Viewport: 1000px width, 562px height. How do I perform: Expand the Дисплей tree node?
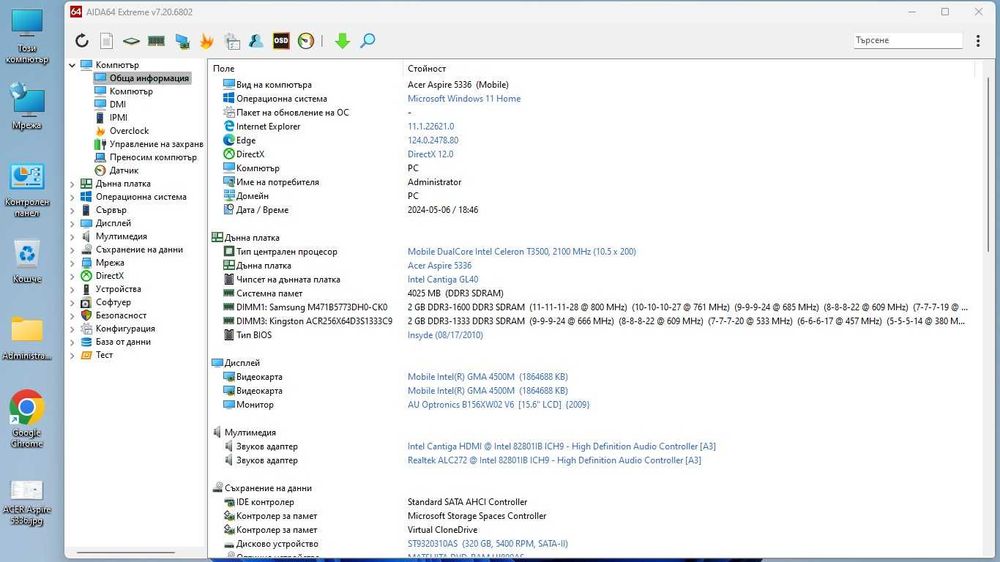coord(72,223)
